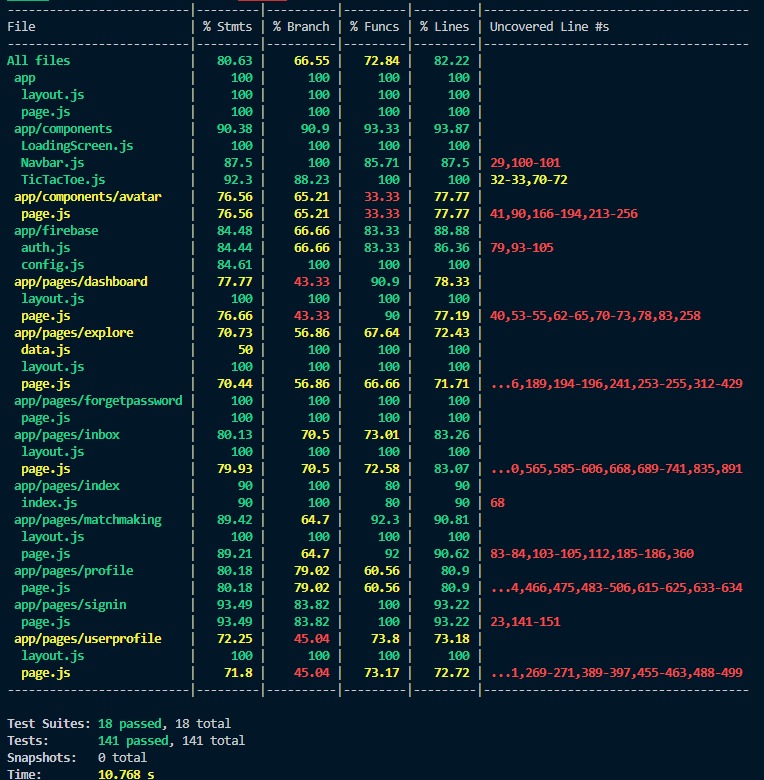Viewport: 764px width, 780px height.
Task: Click the "% Stmts" column header
Action: coord(227,27)
